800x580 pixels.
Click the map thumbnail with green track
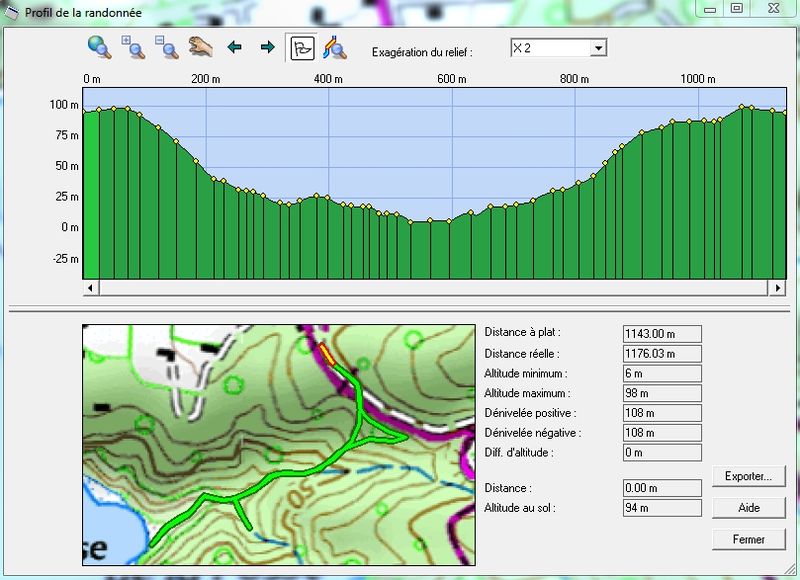tap(279, 445)
